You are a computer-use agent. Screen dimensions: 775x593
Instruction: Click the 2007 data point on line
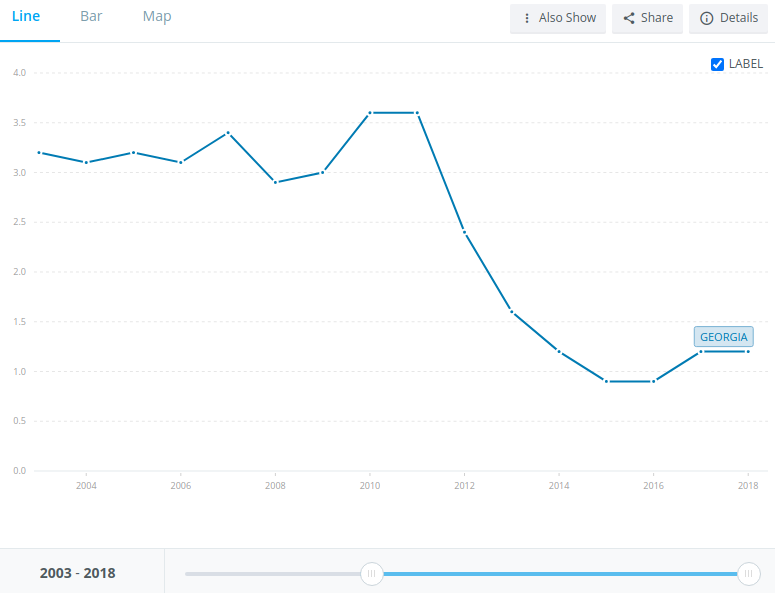pos(228,133)
